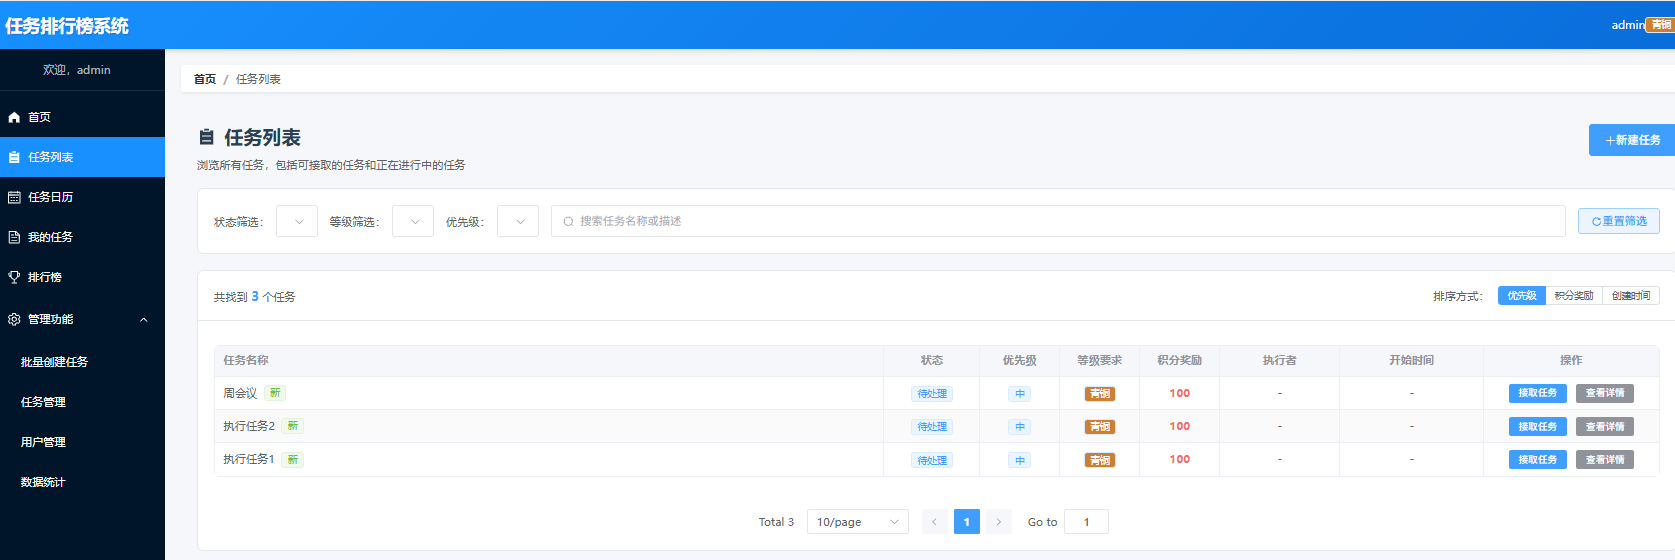The height and width of the screenshot is (560, 1675).
Task: Click the 青铜 badge next to admin
Action: click(1661, 25)
